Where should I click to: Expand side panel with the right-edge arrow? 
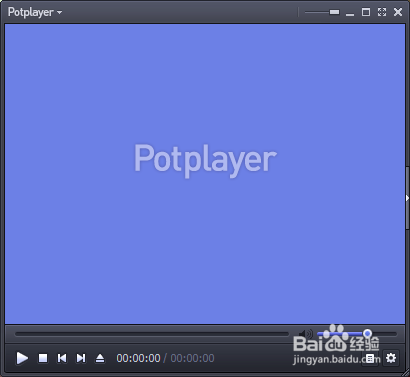[x=407, y=198]
